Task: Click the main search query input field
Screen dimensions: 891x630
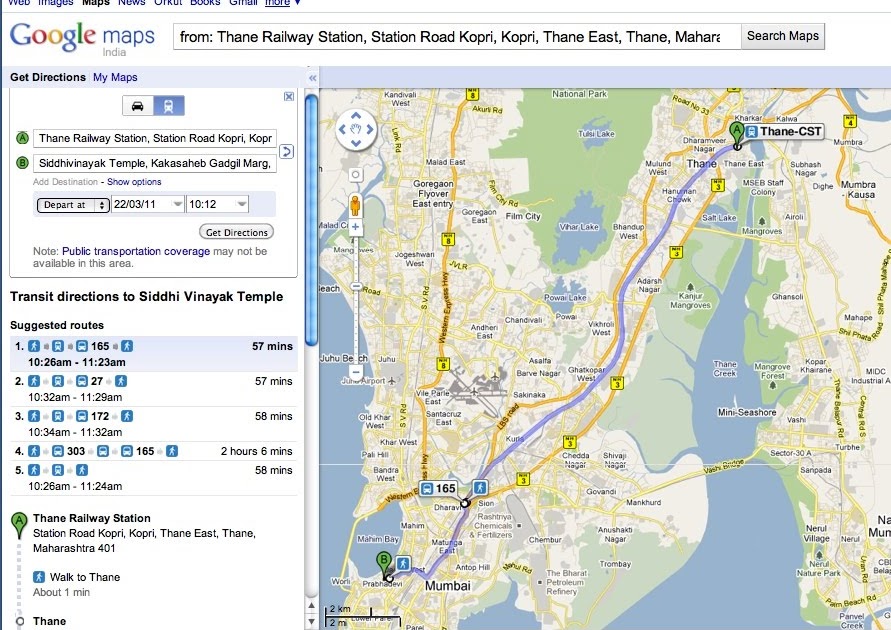Action: tap(456, 37)
